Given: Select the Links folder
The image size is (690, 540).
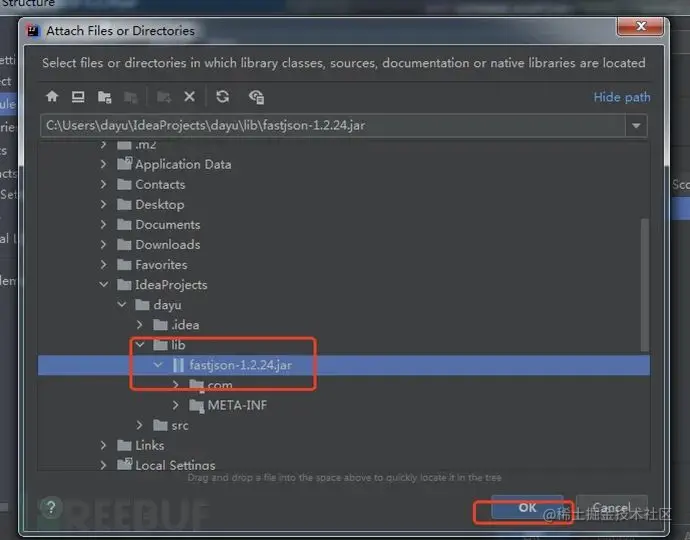Looking at the screenshot, I should (150, 445).
